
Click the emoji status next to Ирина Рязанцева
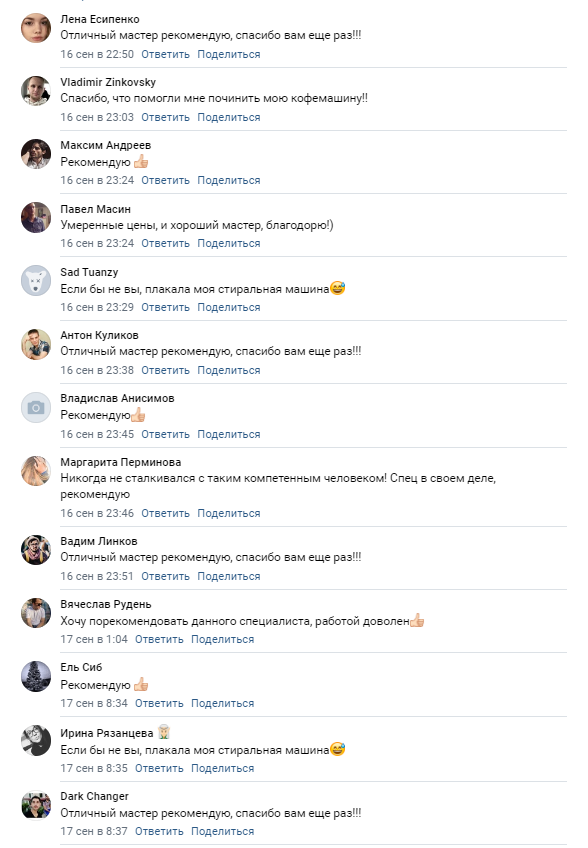point(164,733)
